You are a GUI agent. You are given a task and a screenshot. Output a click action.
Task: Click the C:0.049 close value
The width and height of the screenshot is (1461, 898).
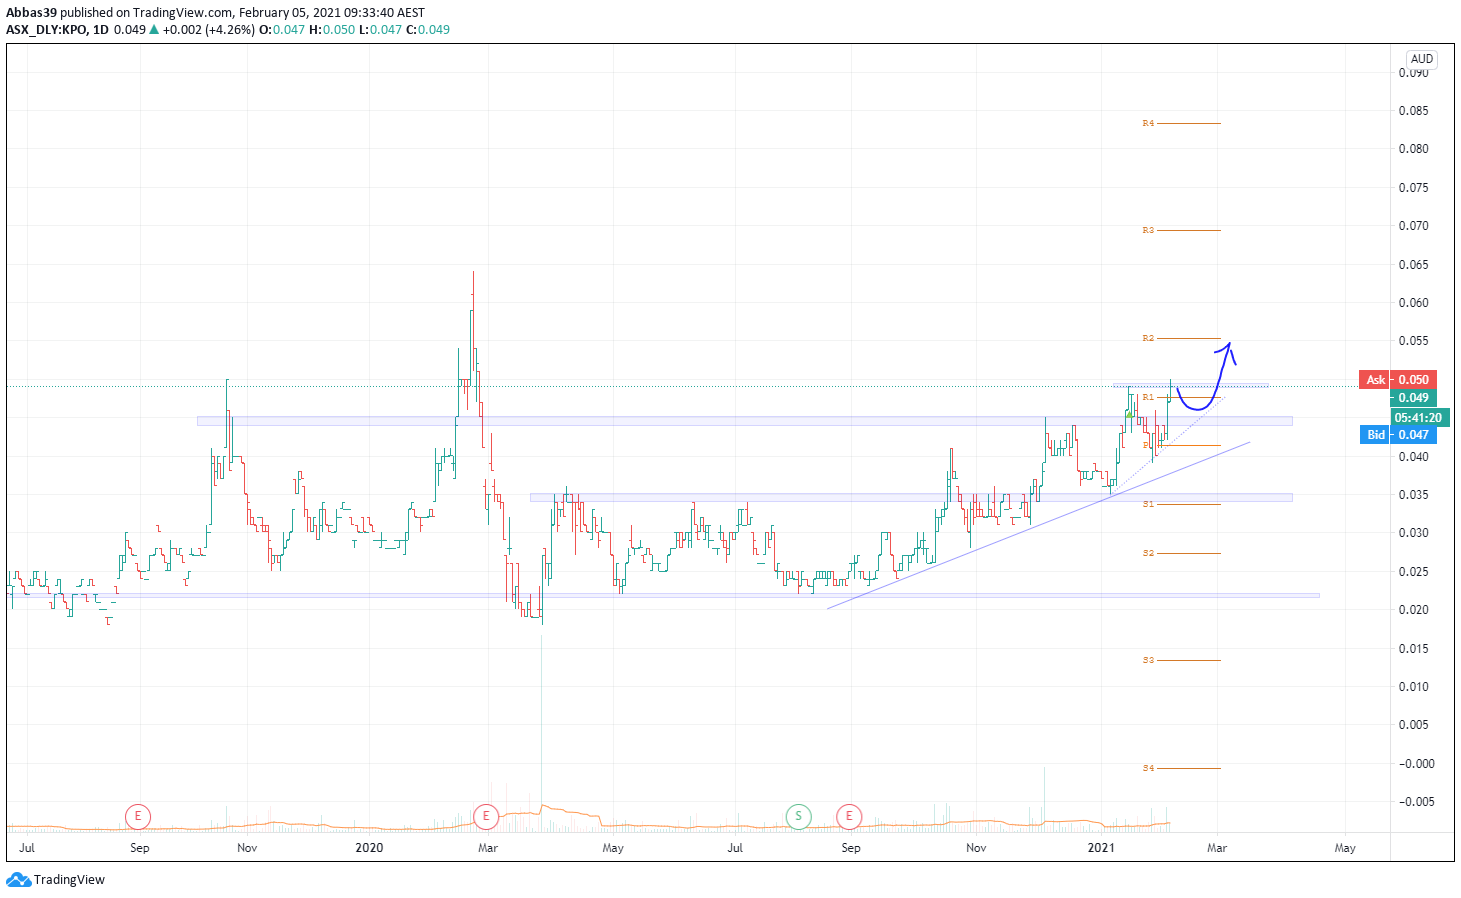(428, 30)
